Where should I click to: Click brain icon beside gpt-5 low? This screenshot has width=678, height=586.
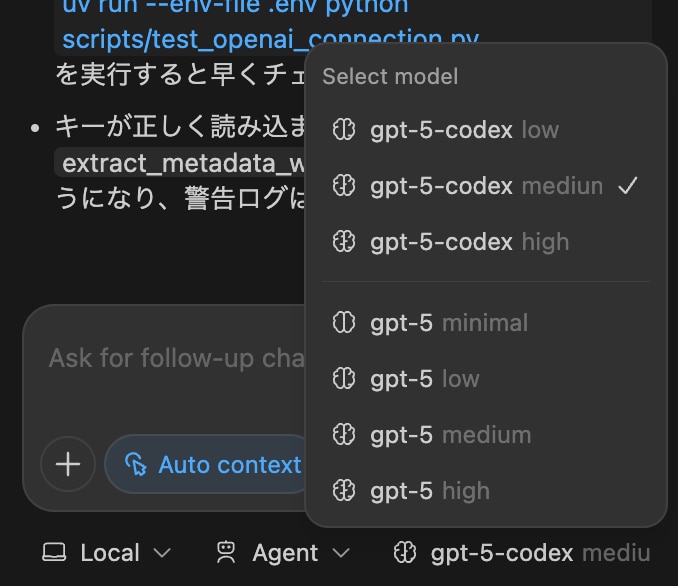click(344, 379)
